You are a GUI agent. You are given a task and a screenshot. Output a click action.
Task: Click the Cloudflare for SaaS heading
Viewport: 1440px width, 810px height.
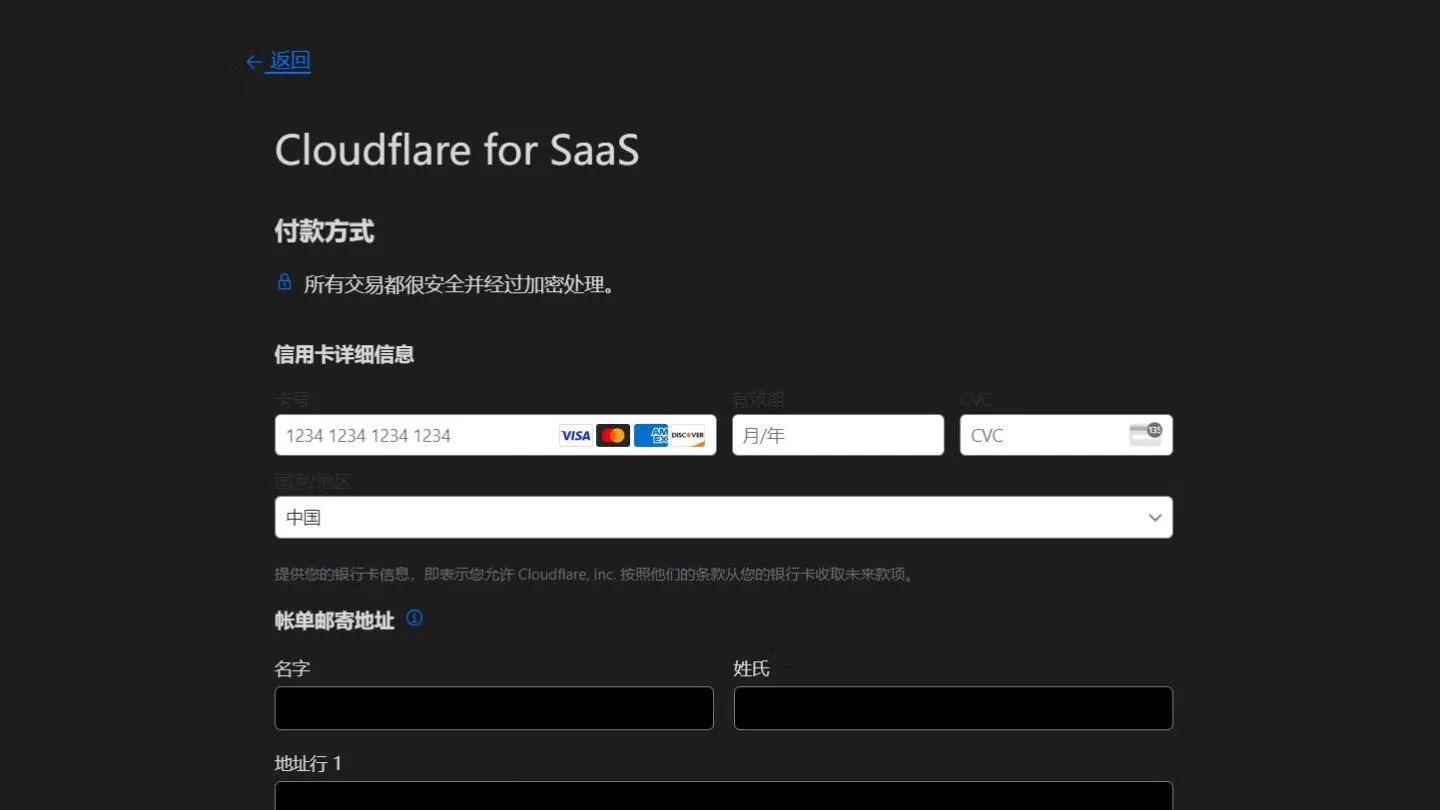(x=457, y=150)
